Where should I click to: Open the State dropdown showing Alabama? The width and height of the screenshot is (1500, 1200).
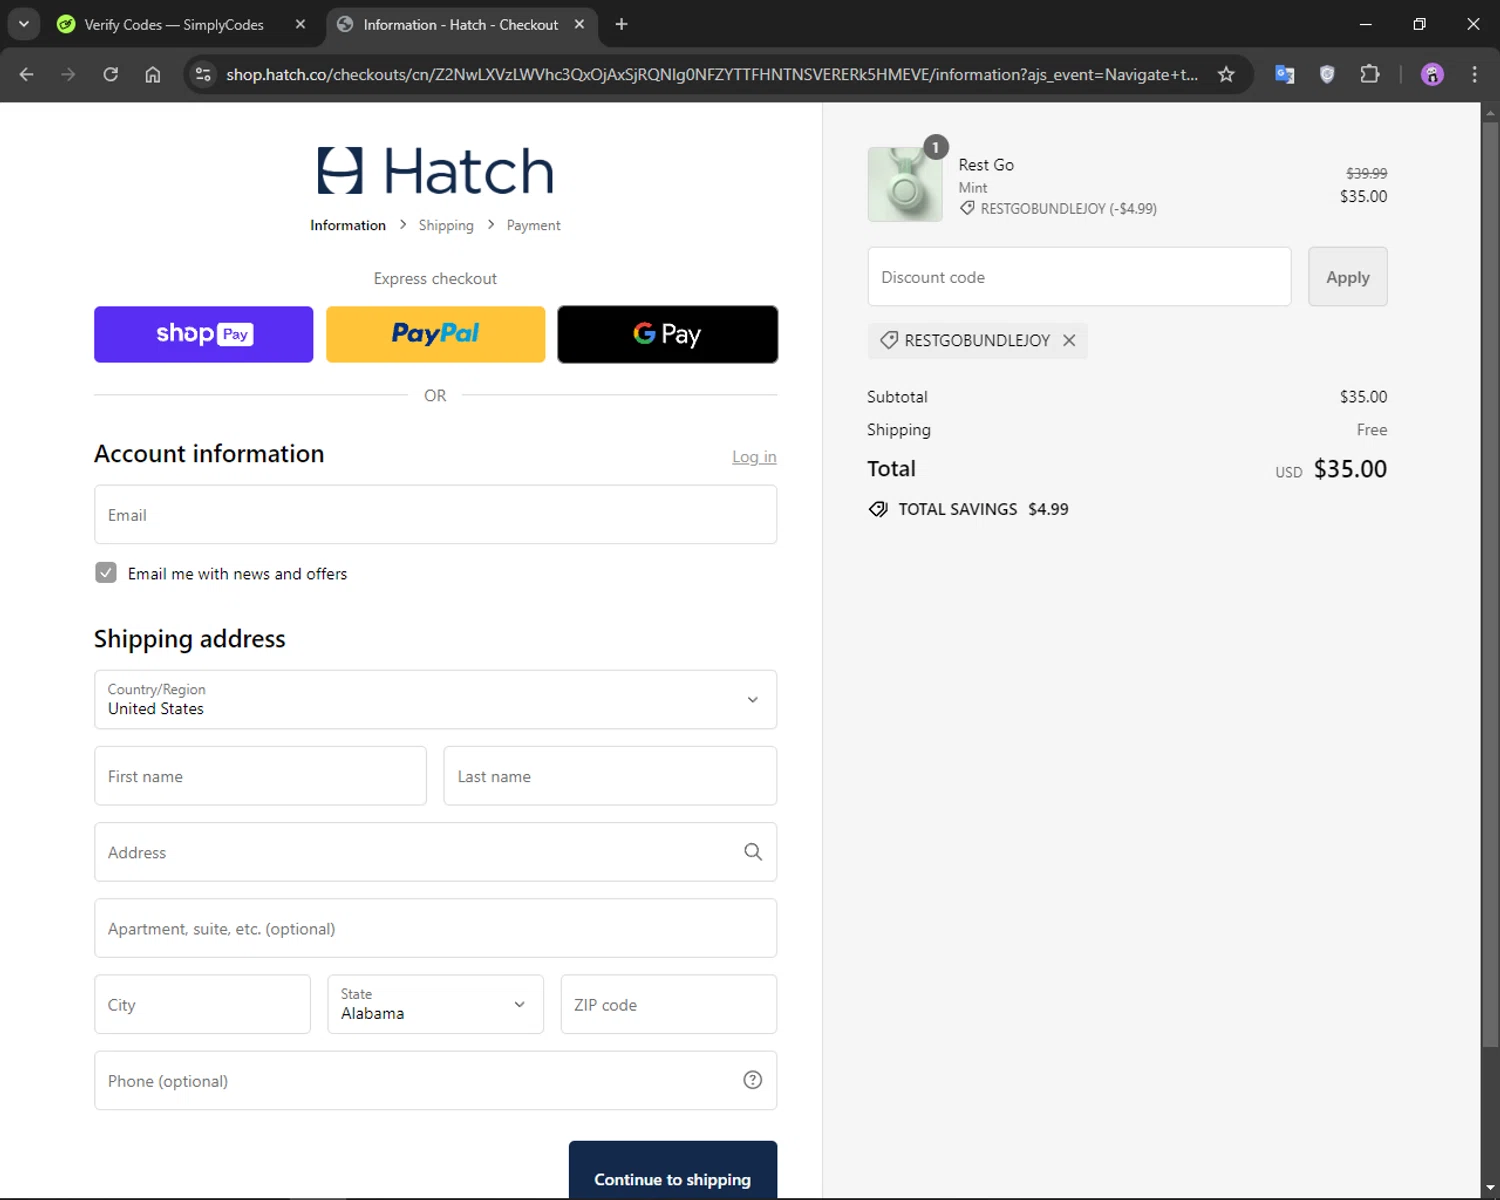(435, 1004)
